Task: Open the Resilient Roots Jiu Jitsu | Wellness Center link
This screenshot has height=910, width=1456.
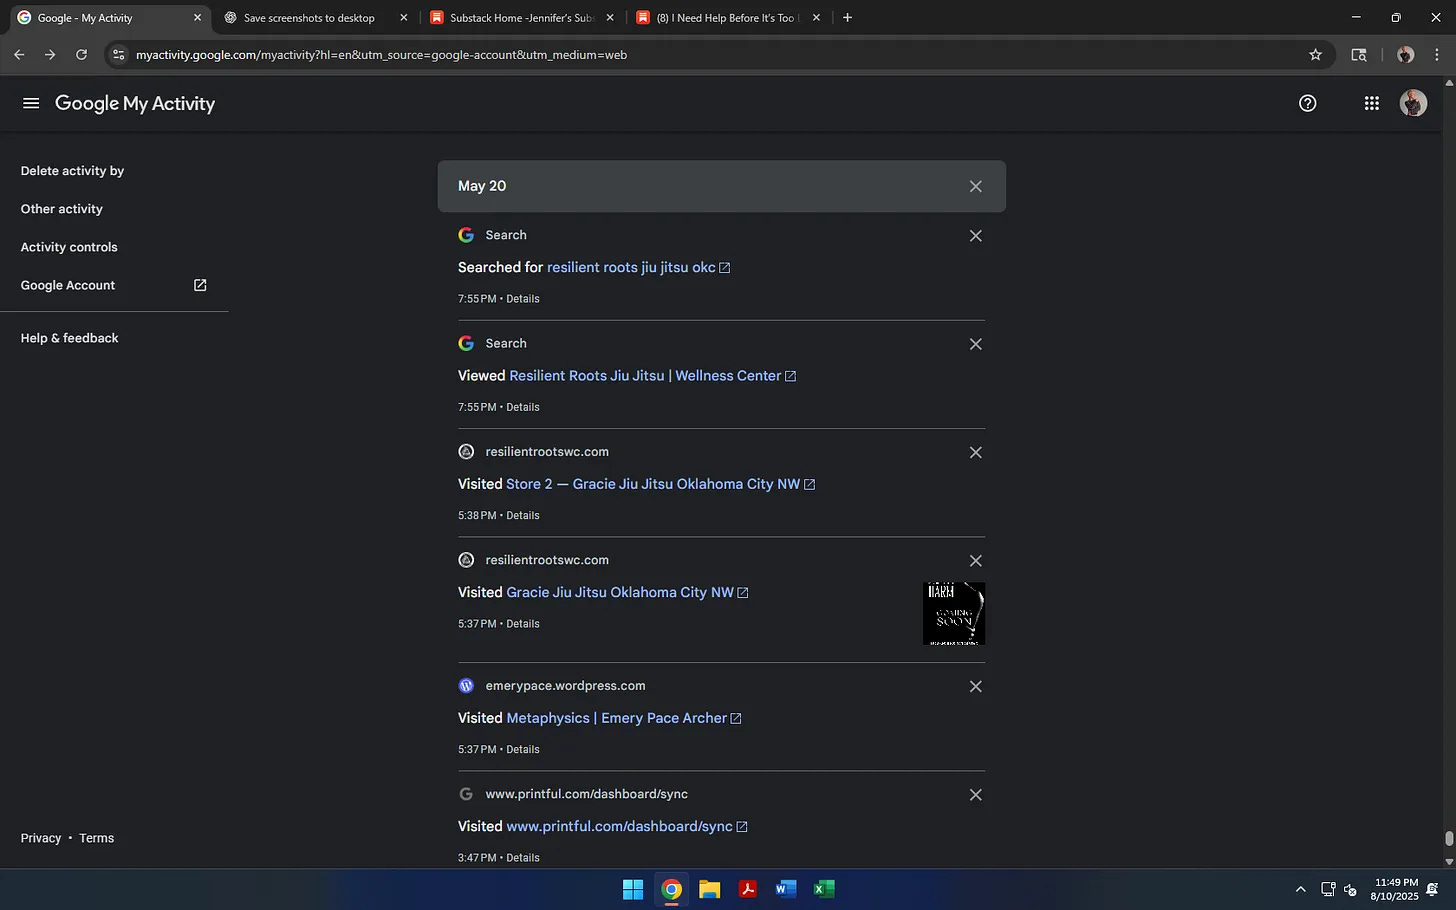Action: coord(645,376)
